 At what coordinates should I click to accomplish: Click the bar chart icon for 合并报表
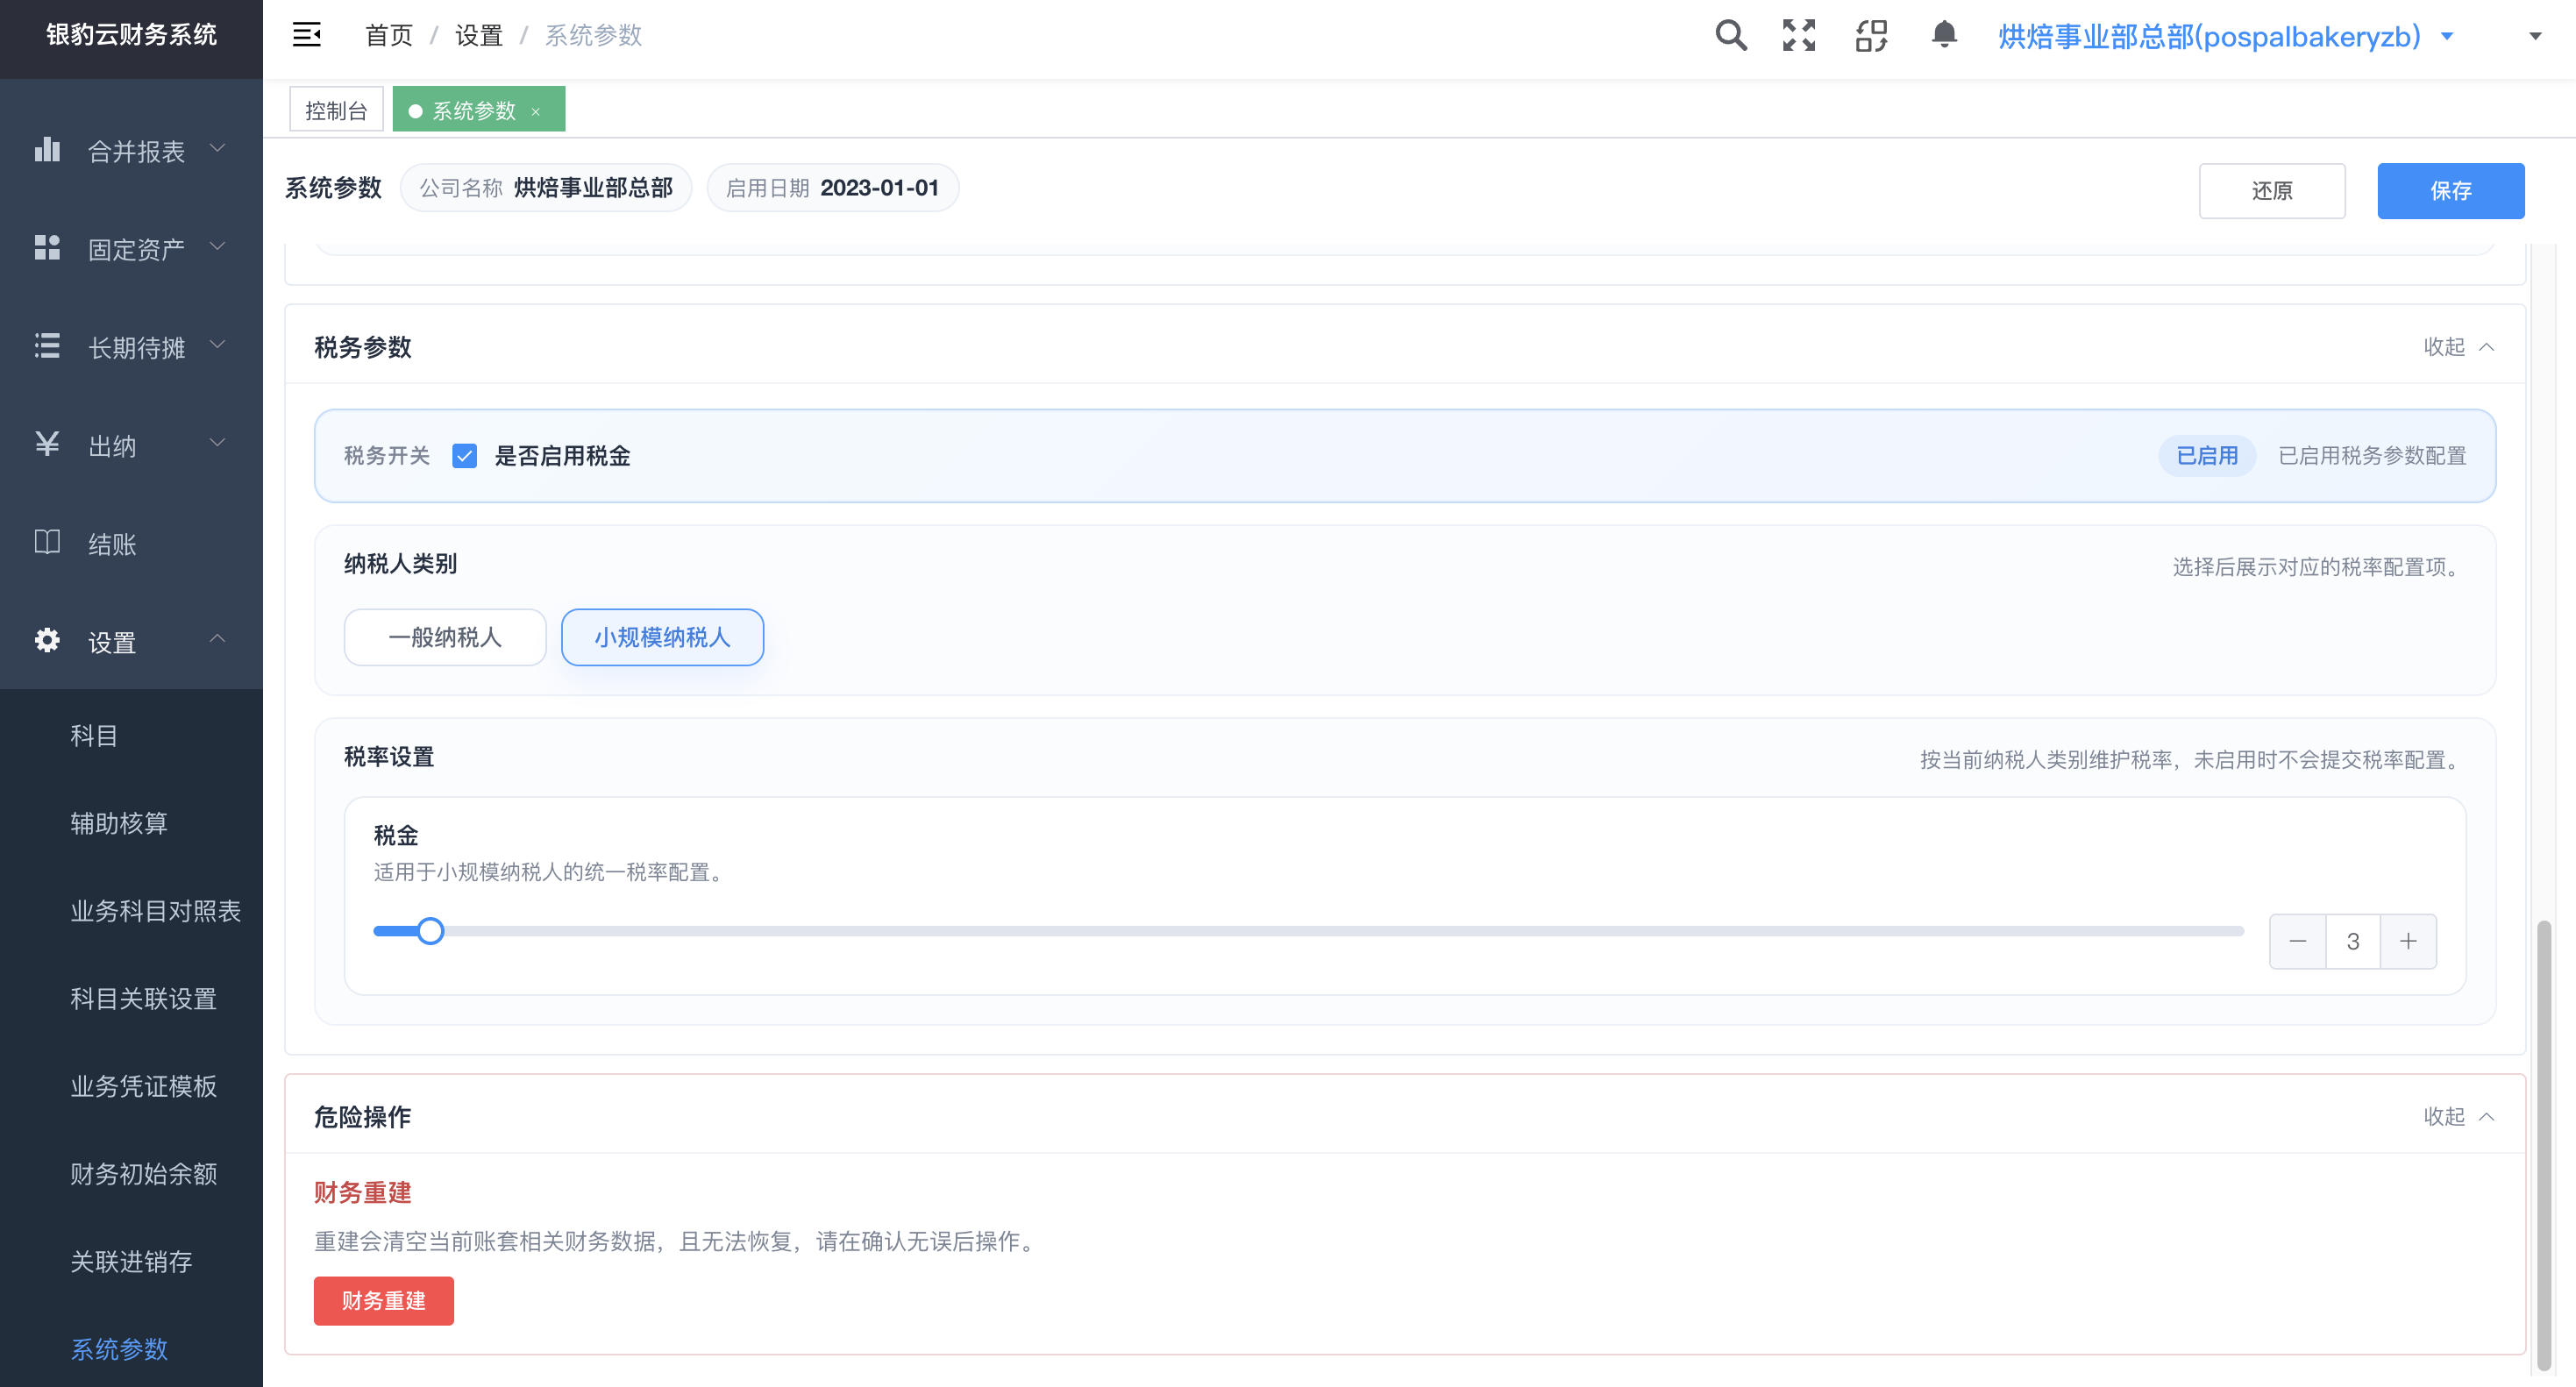[x=47, y=150]
